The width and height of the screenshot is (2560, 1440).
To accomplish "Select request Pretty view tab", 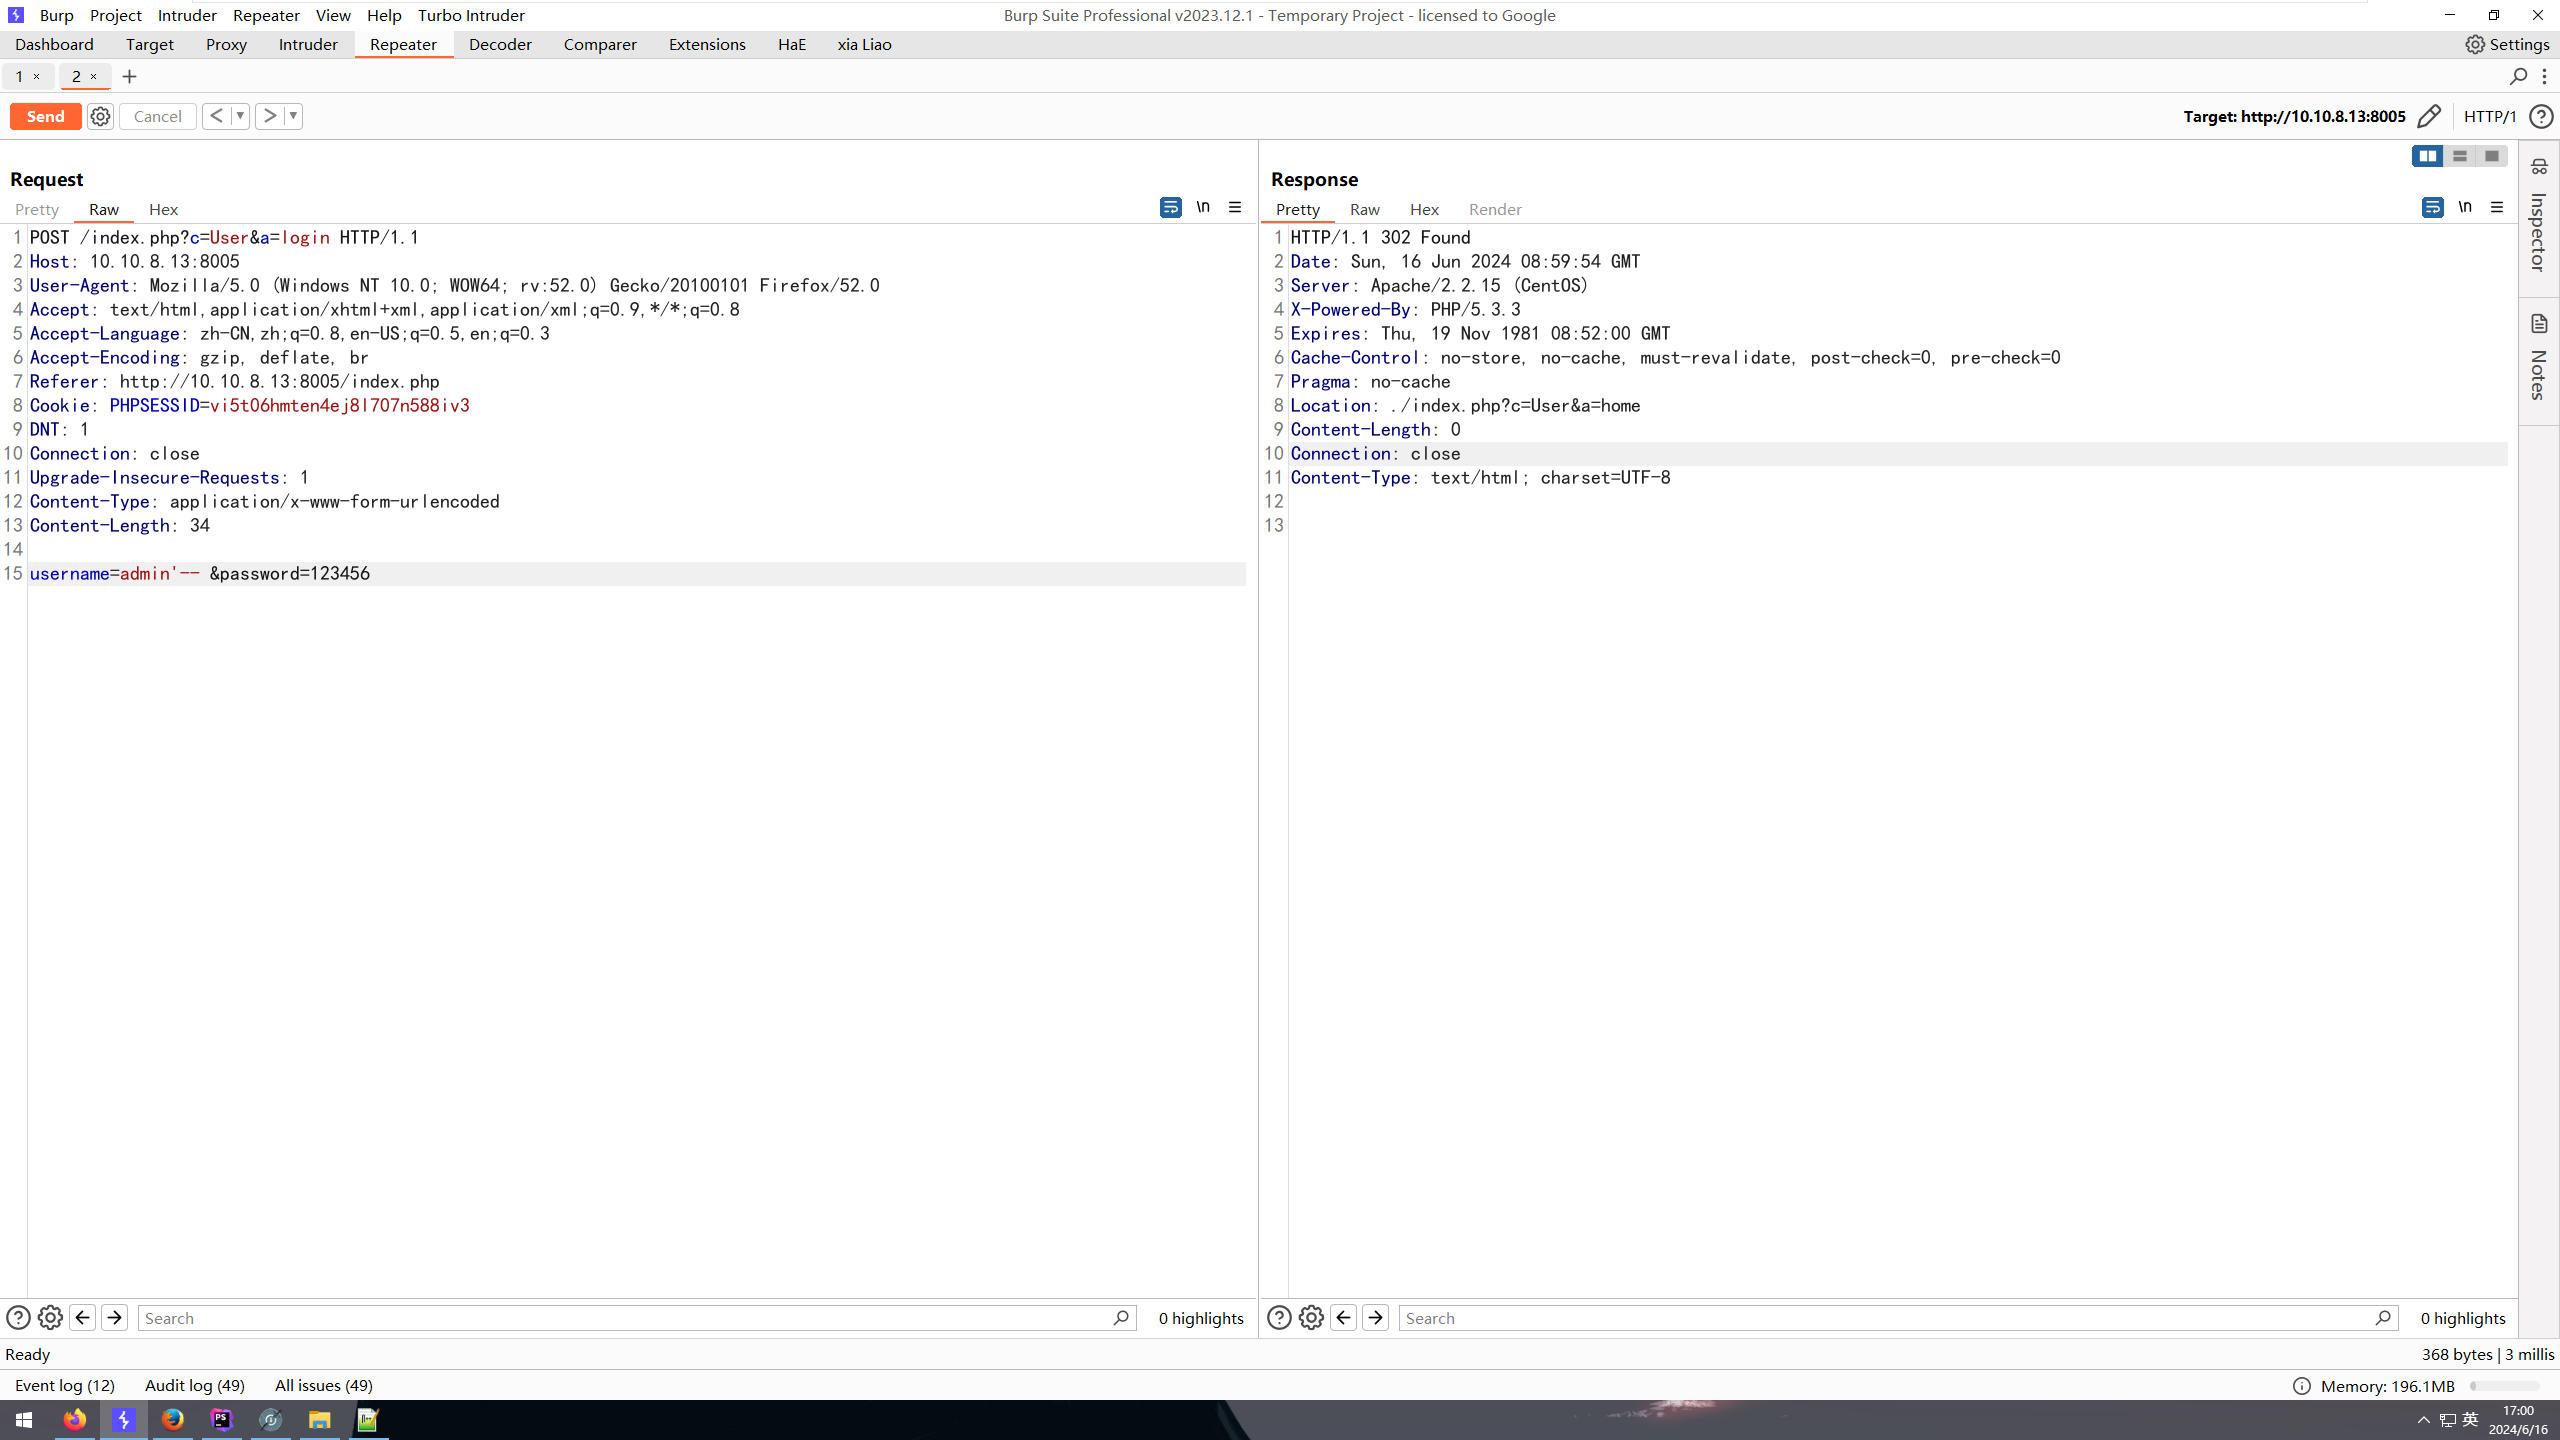I will (x=37, y=209).
